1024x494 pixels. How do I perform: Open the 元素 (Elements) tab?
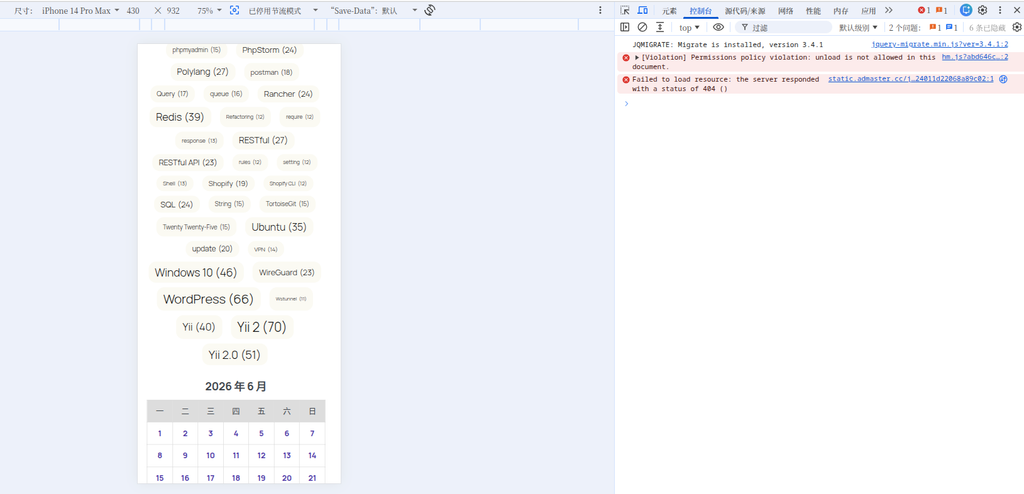pyautogui.click(x=669, y=10)
